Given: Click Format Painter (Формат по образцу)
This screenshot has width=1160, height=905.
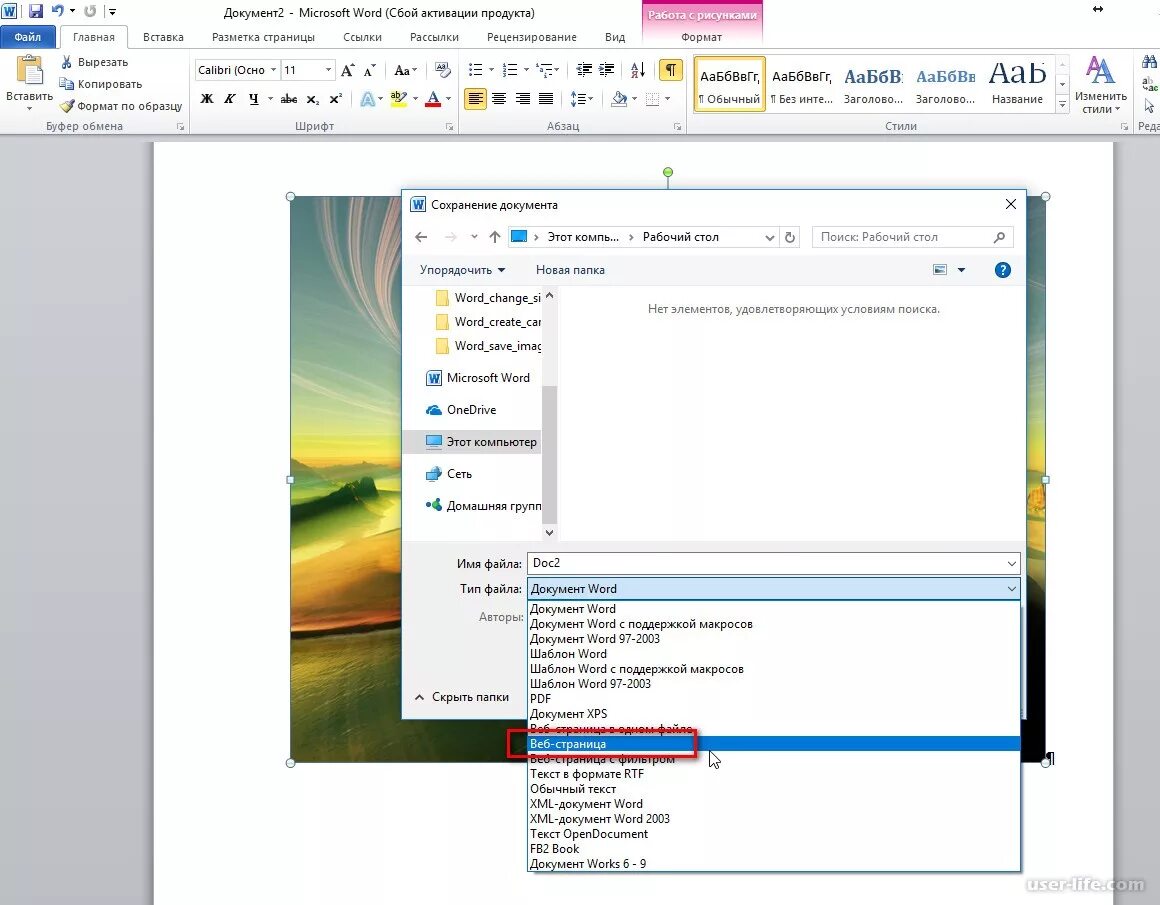Looking at the screenshot, I should pos(121,106).
